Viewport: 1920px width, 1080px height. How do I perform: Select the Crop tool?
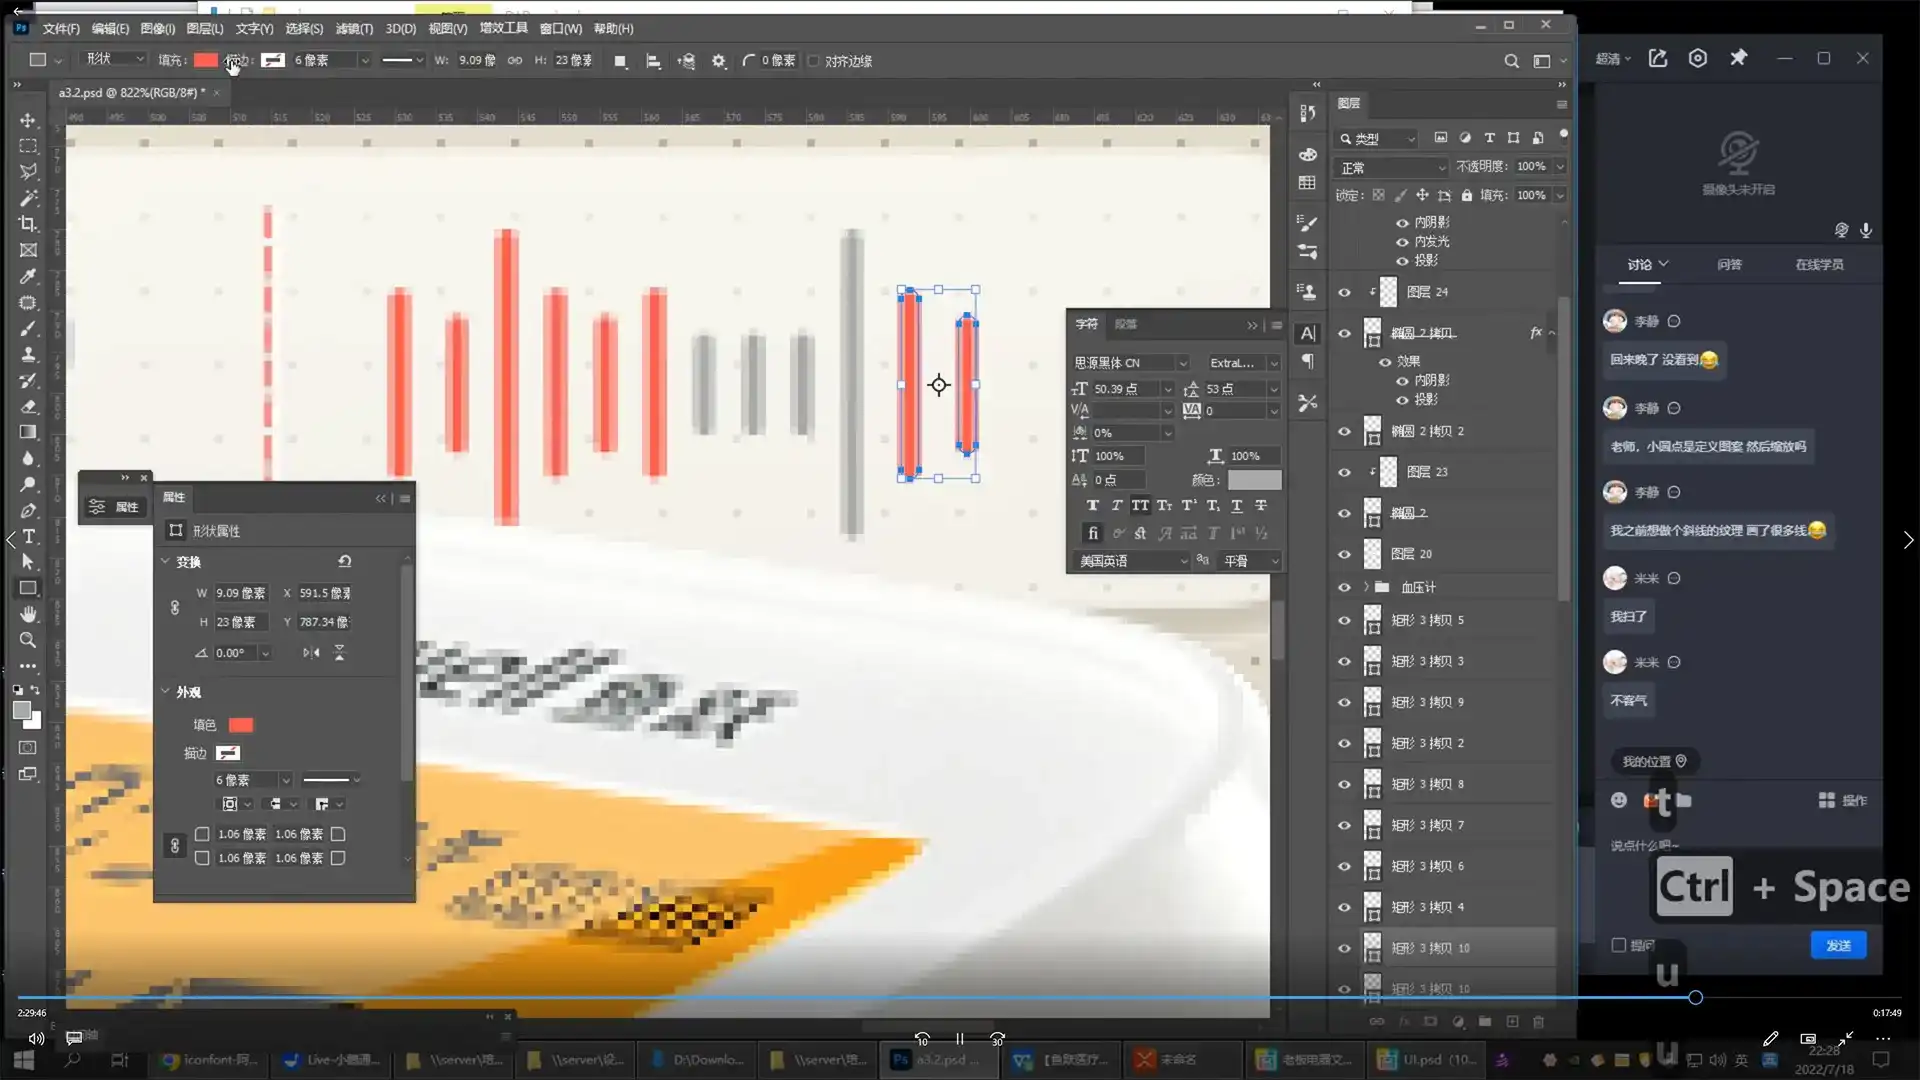[x=28, y=224]
